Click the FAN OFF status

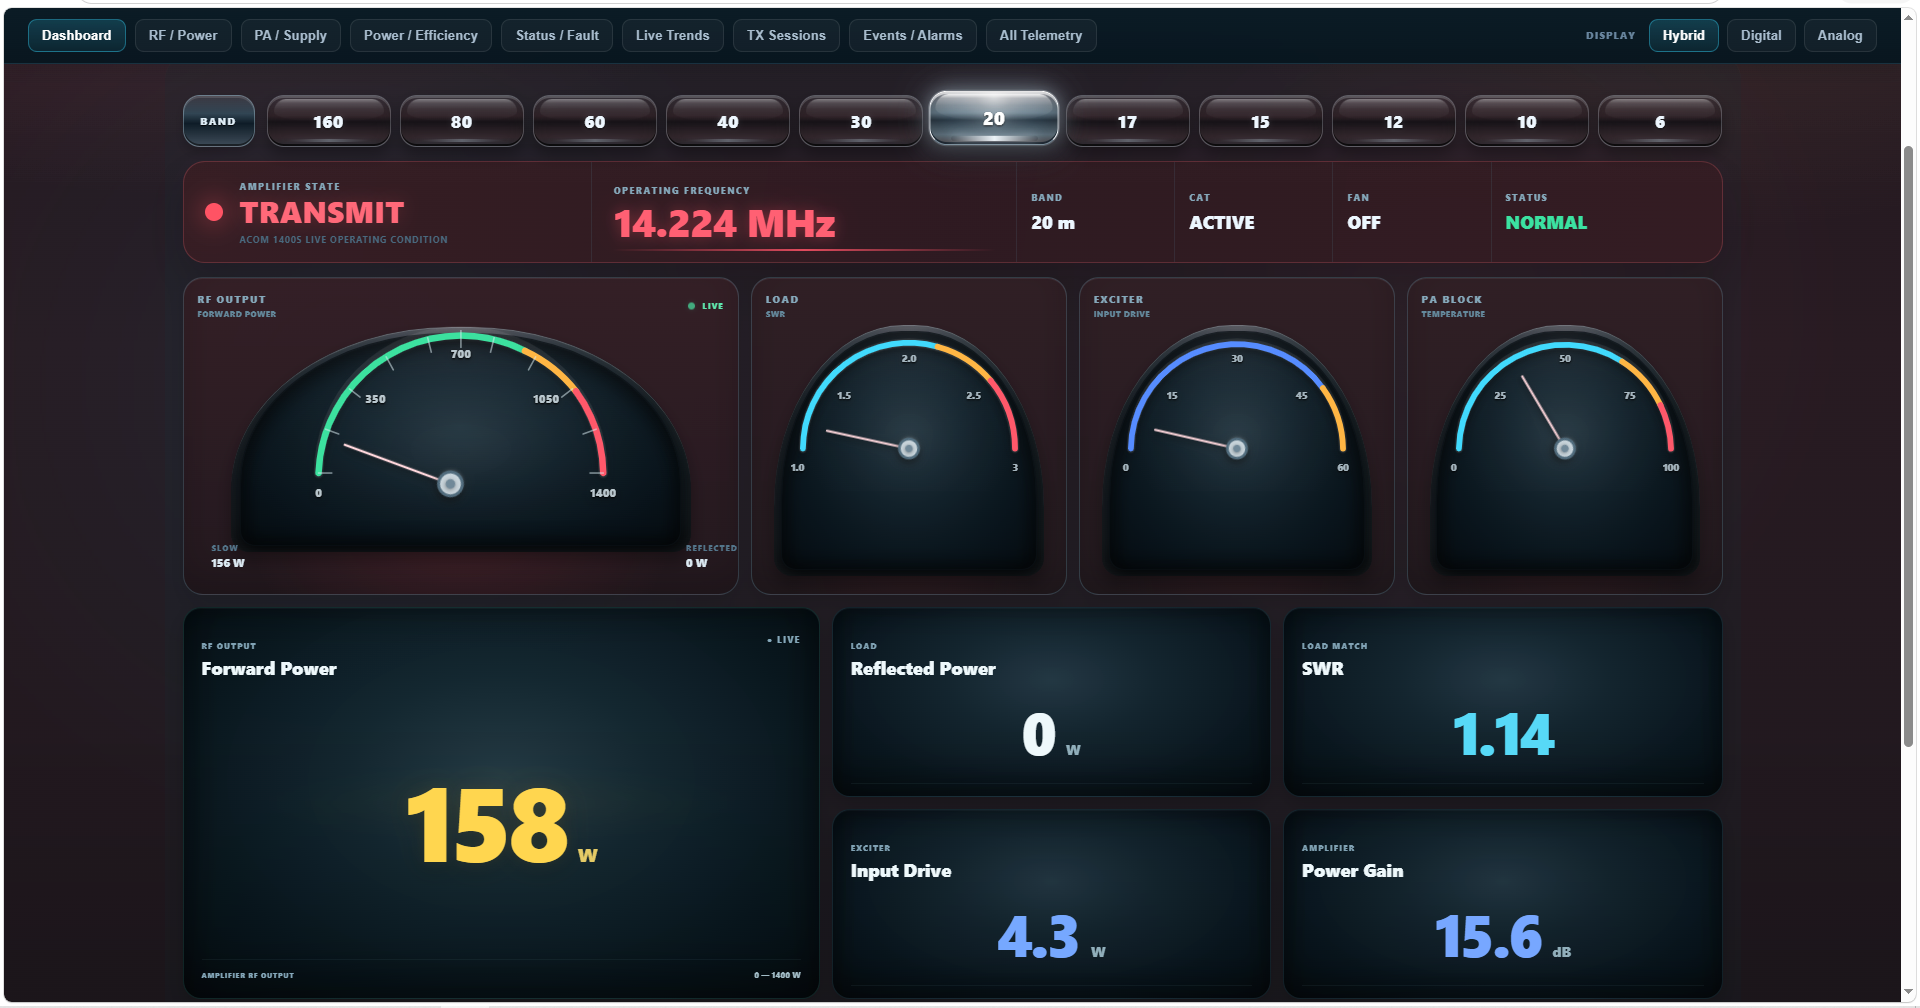1363,222
